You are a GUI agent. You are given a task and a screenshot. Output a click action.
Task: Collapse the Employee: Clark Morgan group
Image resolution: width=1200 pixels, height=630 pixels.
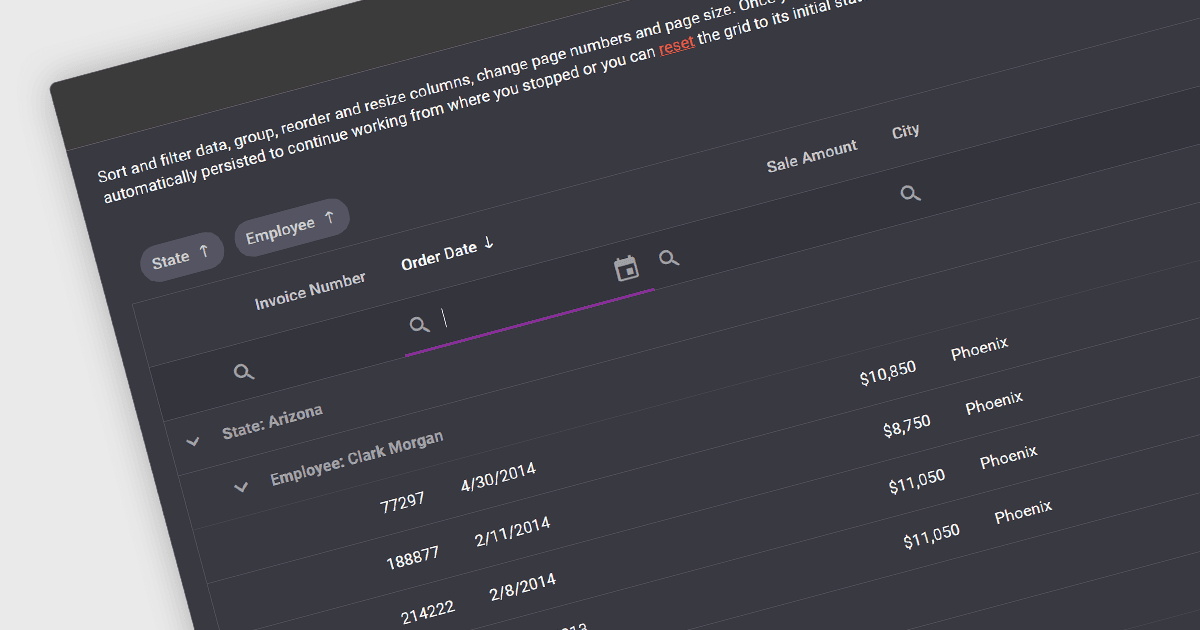tap(240, 487)
